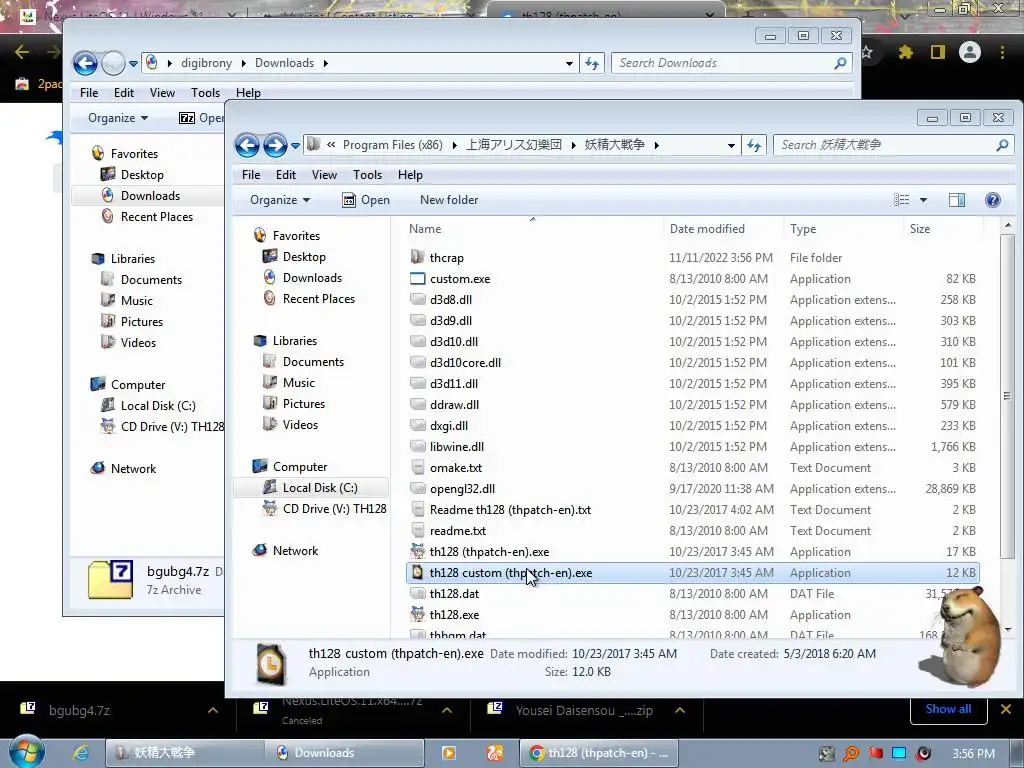
Task: Click Chrome extensions puzzle icon
Action: pyautogui.click(x=905, y=52)
